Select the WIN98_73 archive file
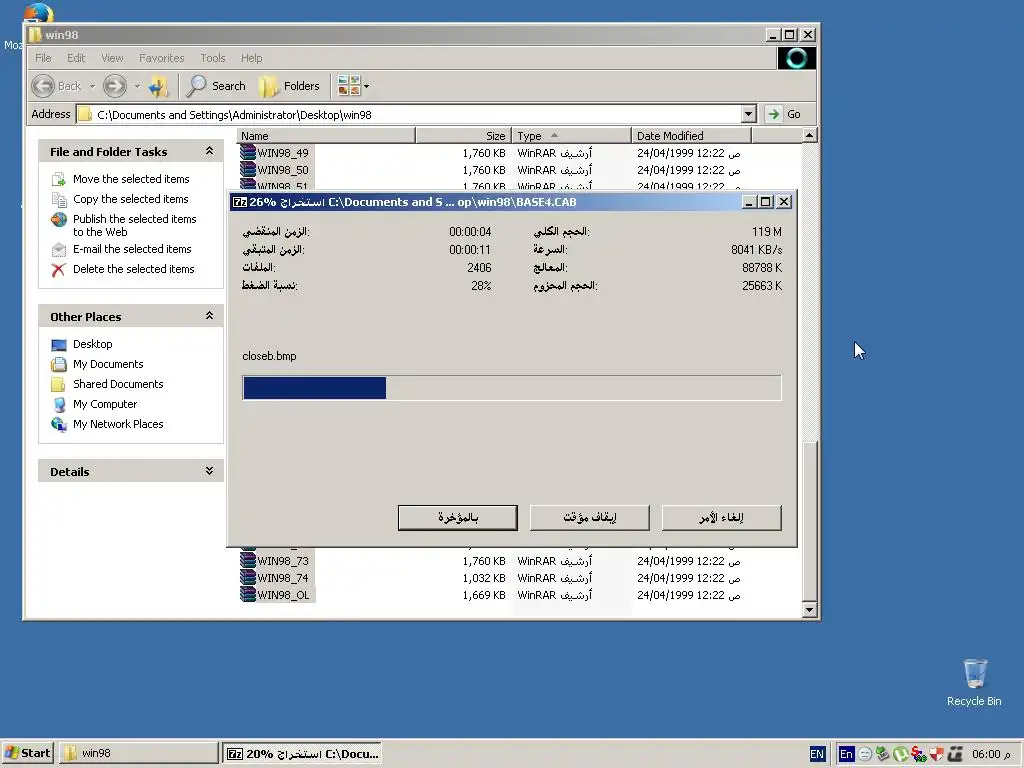Viewport: 1024px width, 768px height. click(282, 561)
